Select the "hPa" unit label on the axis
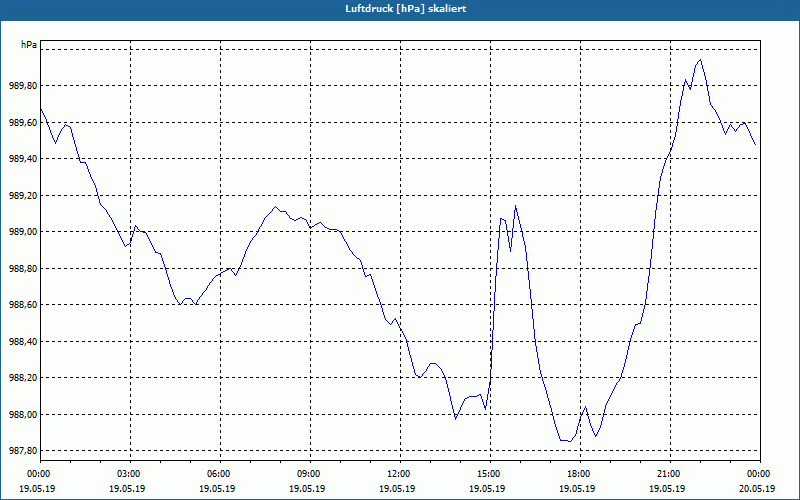The image size is (800, 500). 29,44
